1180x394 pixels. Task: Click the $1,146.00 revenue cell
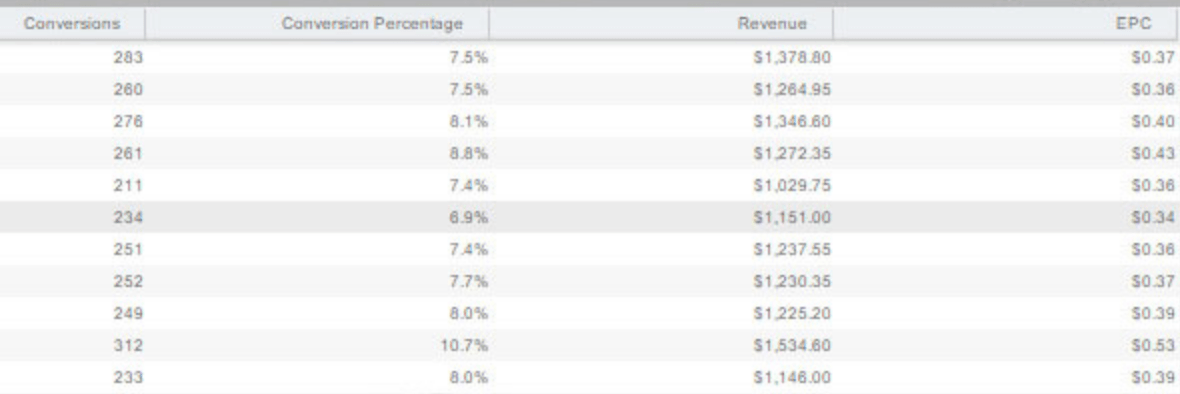(x=661, y=377)
